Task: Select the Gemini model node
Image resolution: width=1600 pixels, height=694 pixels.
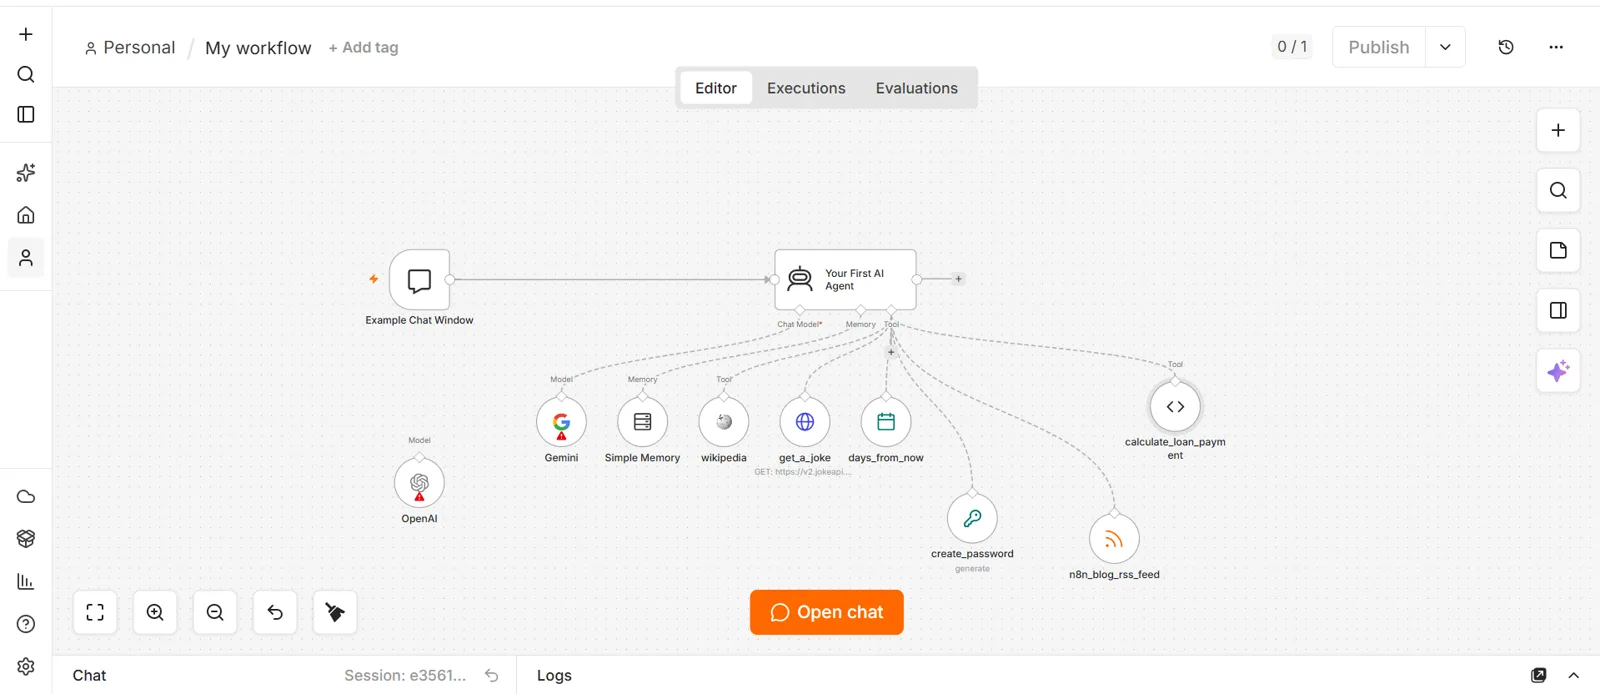Action: click(561, 422)
